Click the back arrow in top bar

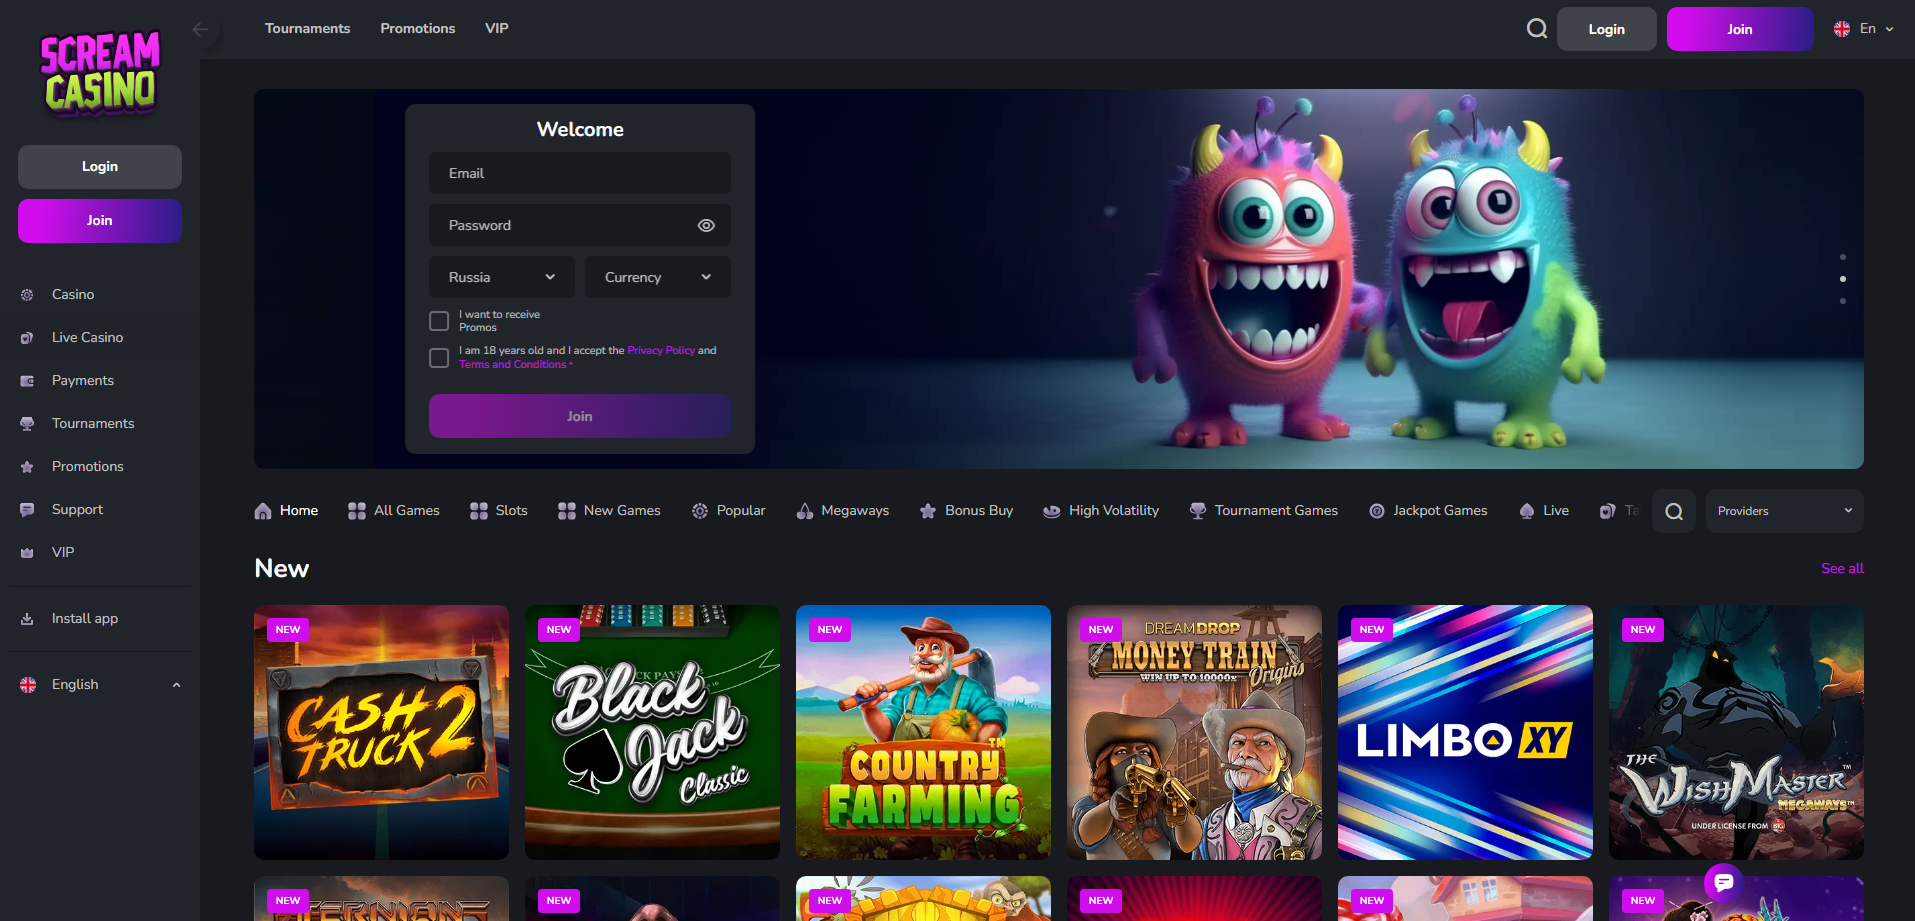click(x=200, y=29)
